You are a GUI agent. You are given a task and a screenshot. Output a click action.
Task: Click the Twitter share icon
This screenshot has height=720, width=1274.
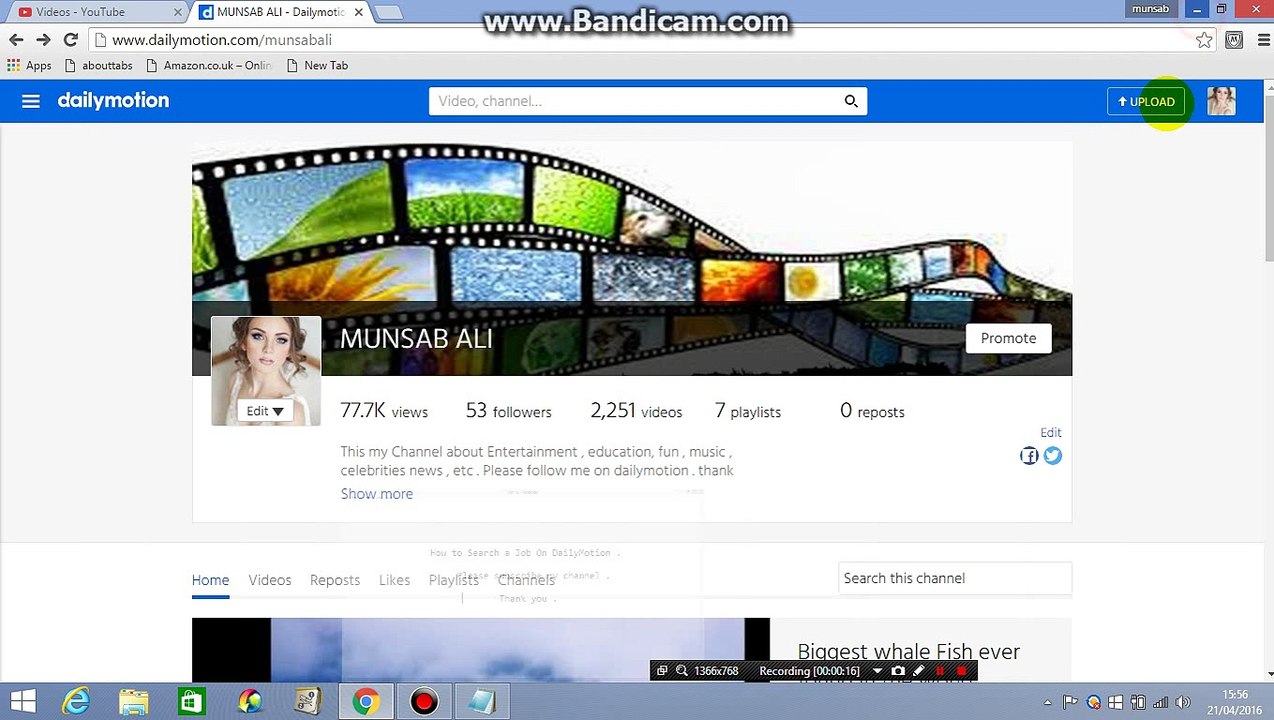(1053, 456)
